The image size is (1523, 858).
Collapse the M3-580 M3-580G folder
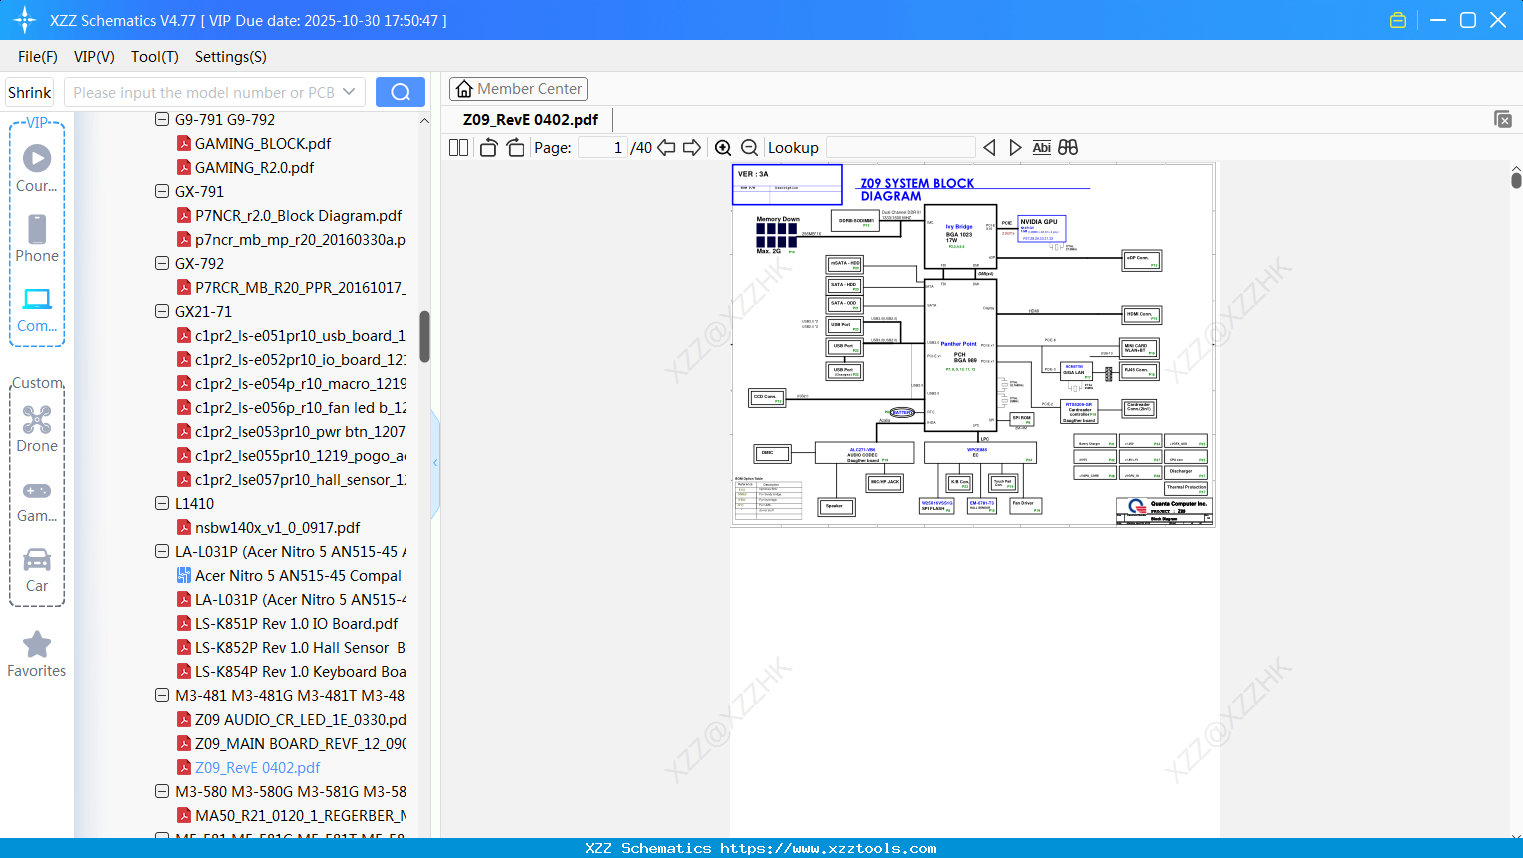click(x=162, y=791)
